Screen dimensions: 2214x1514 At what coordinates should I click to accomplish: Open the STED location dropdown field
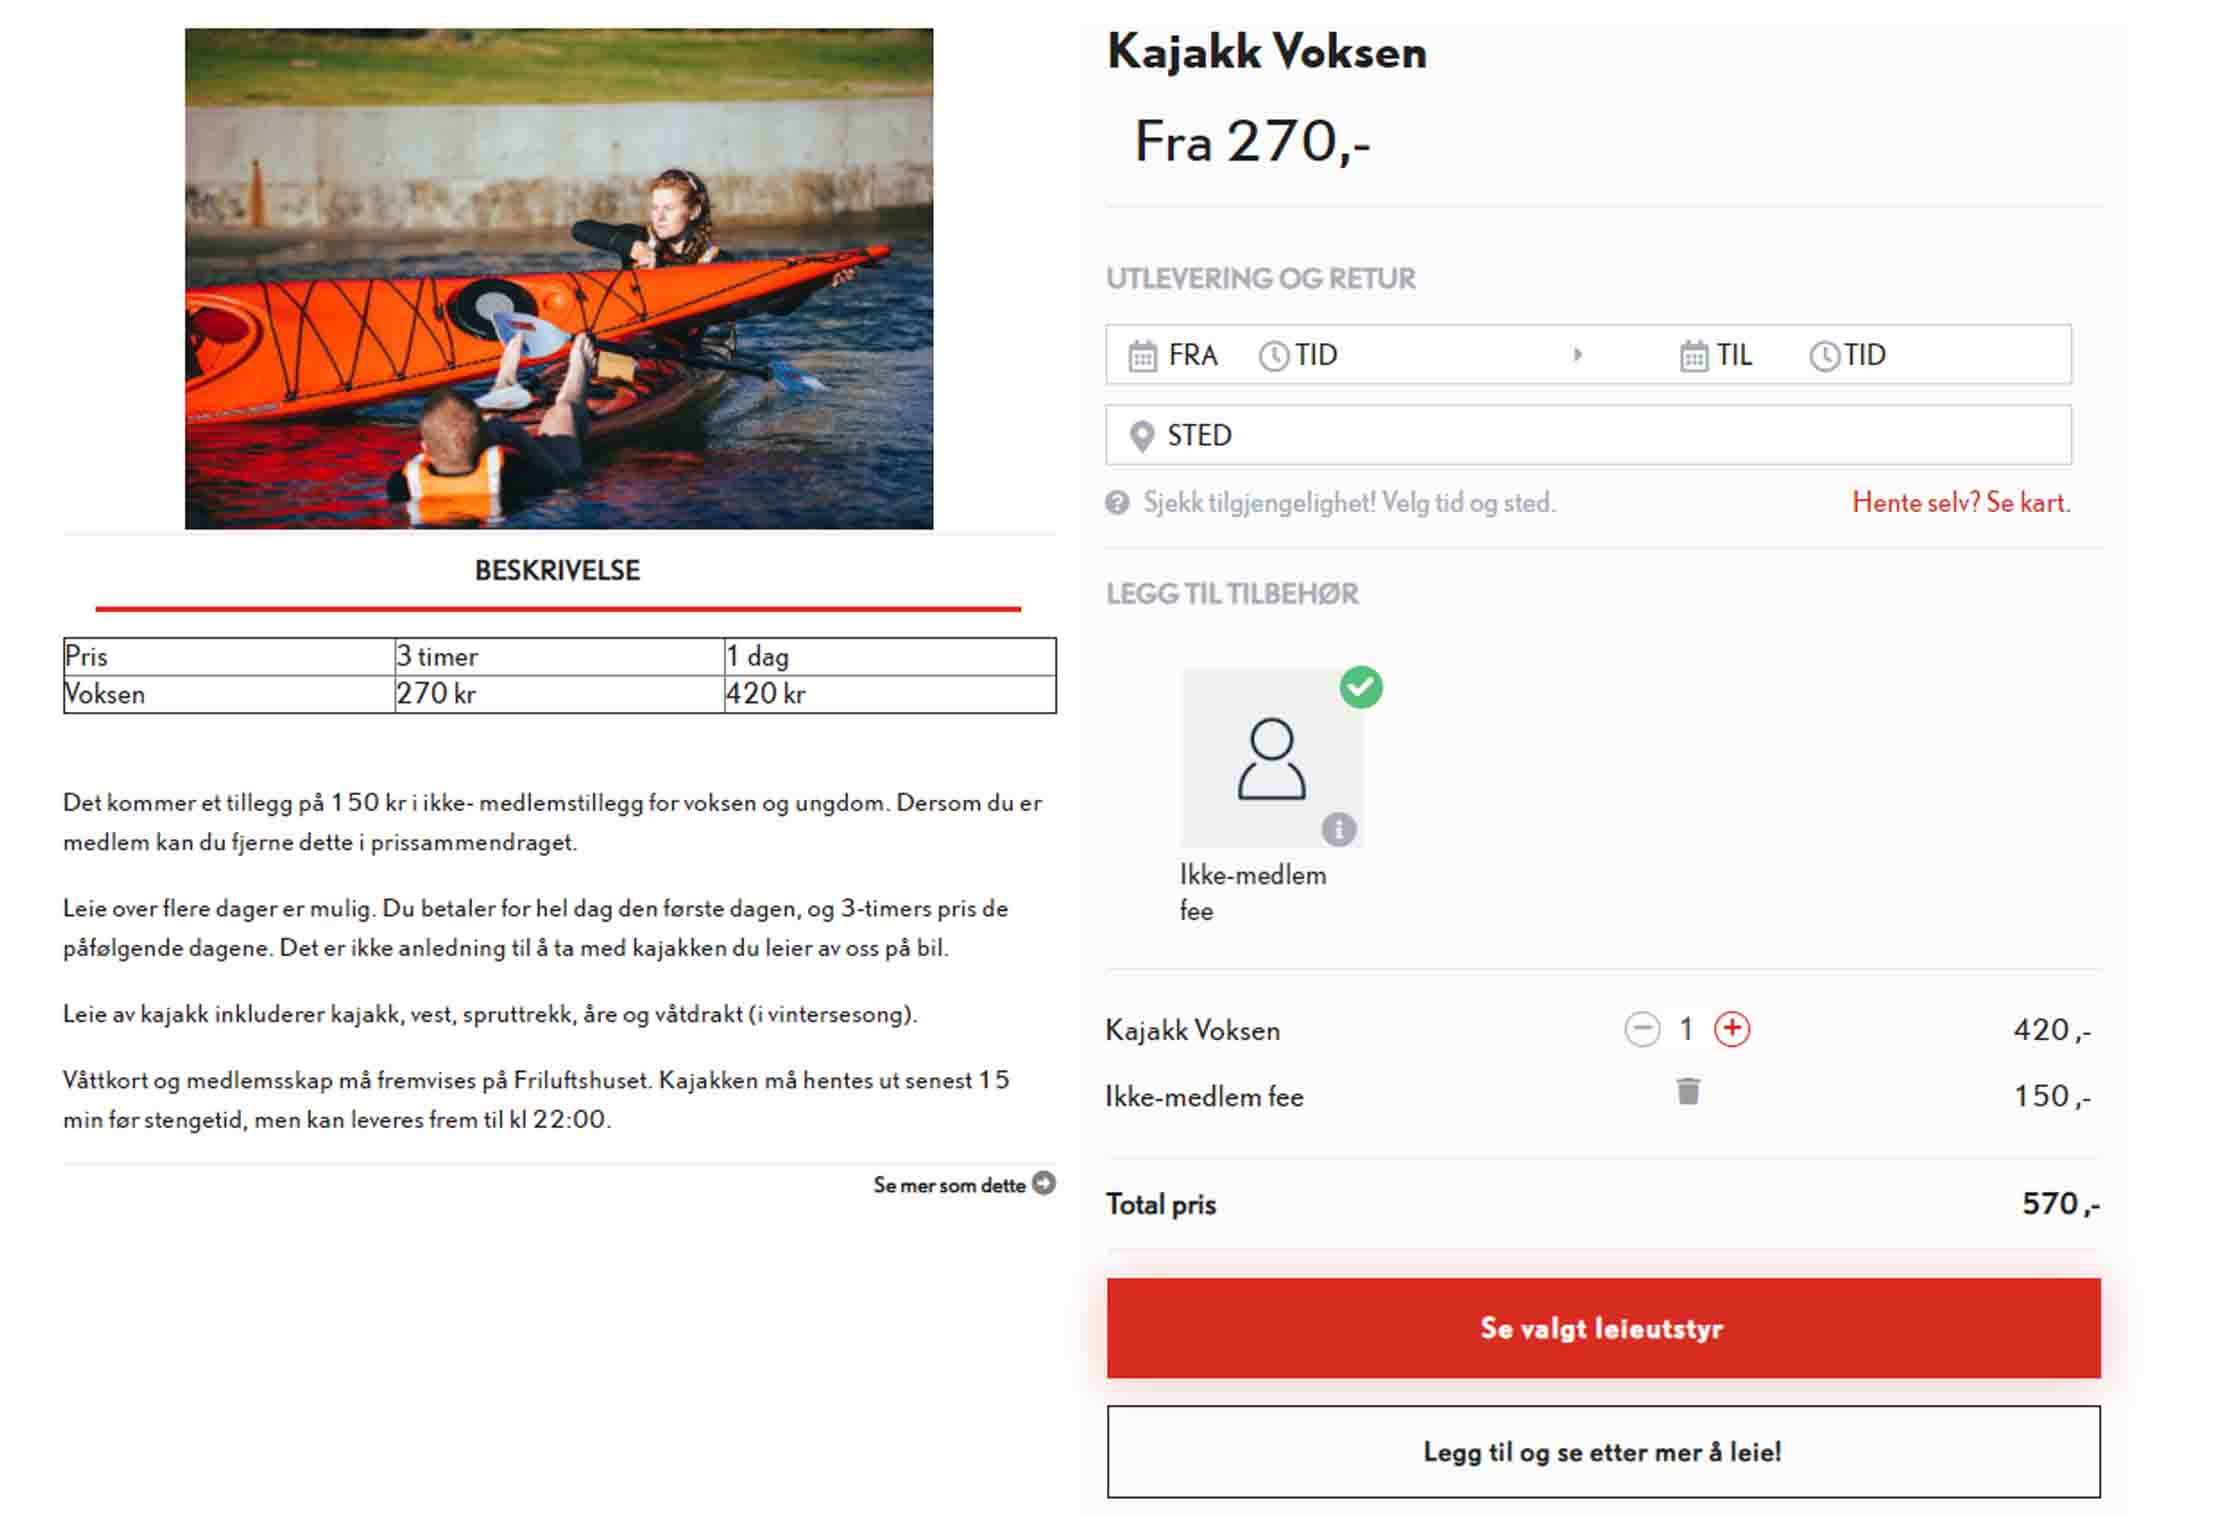[1588, 435]
